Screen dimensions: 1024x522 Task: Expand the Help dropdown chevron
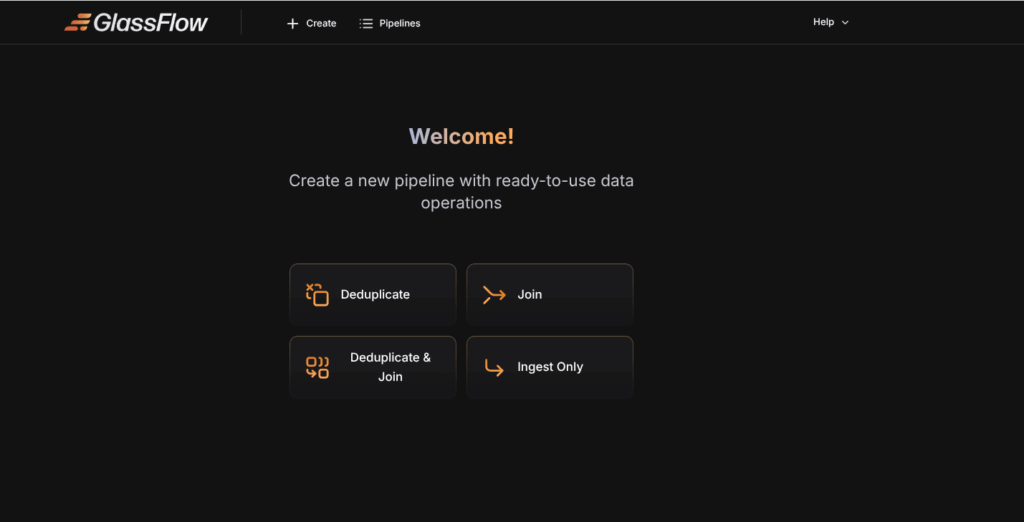(845, 23)
